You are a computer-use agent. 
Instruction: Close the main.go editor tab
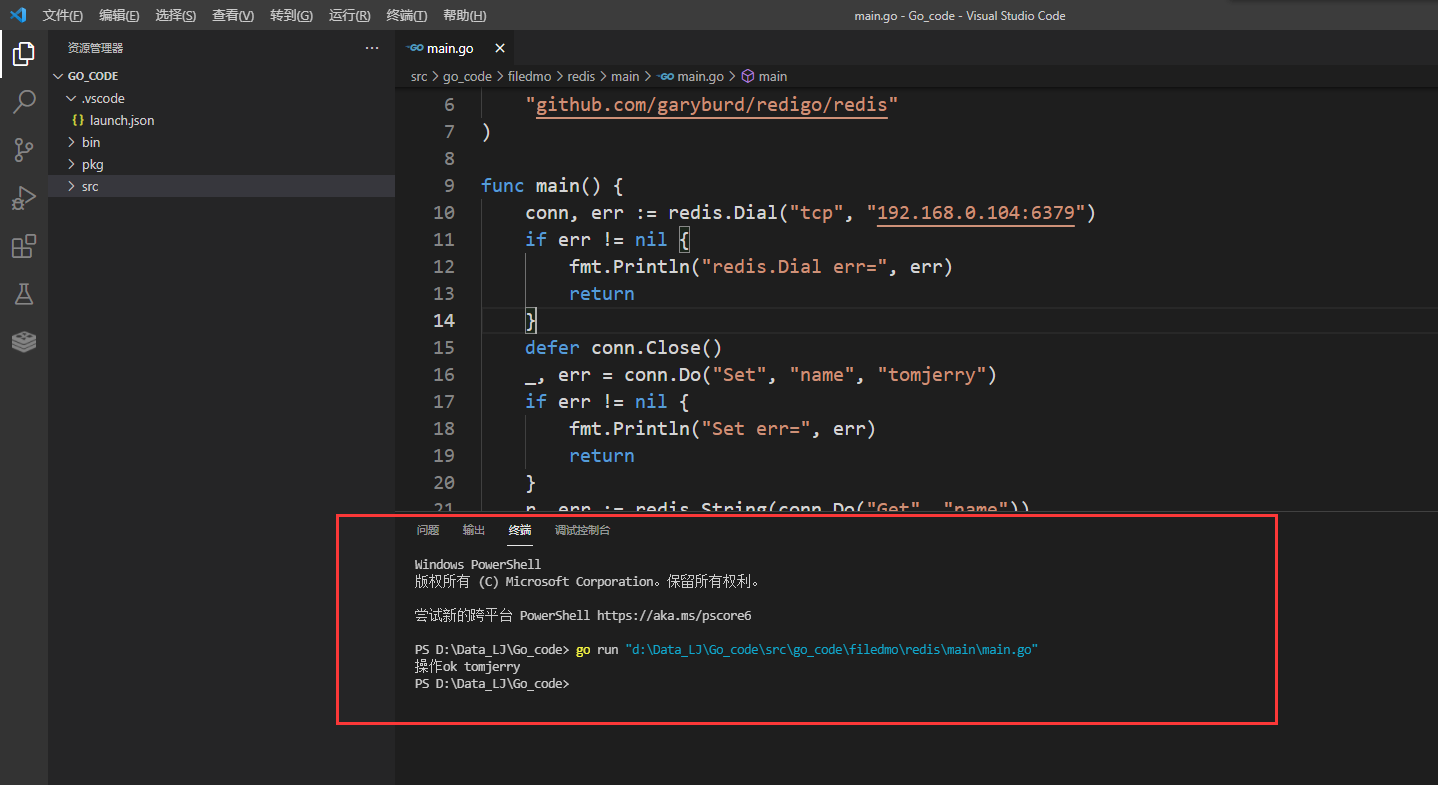pos(500,48)
